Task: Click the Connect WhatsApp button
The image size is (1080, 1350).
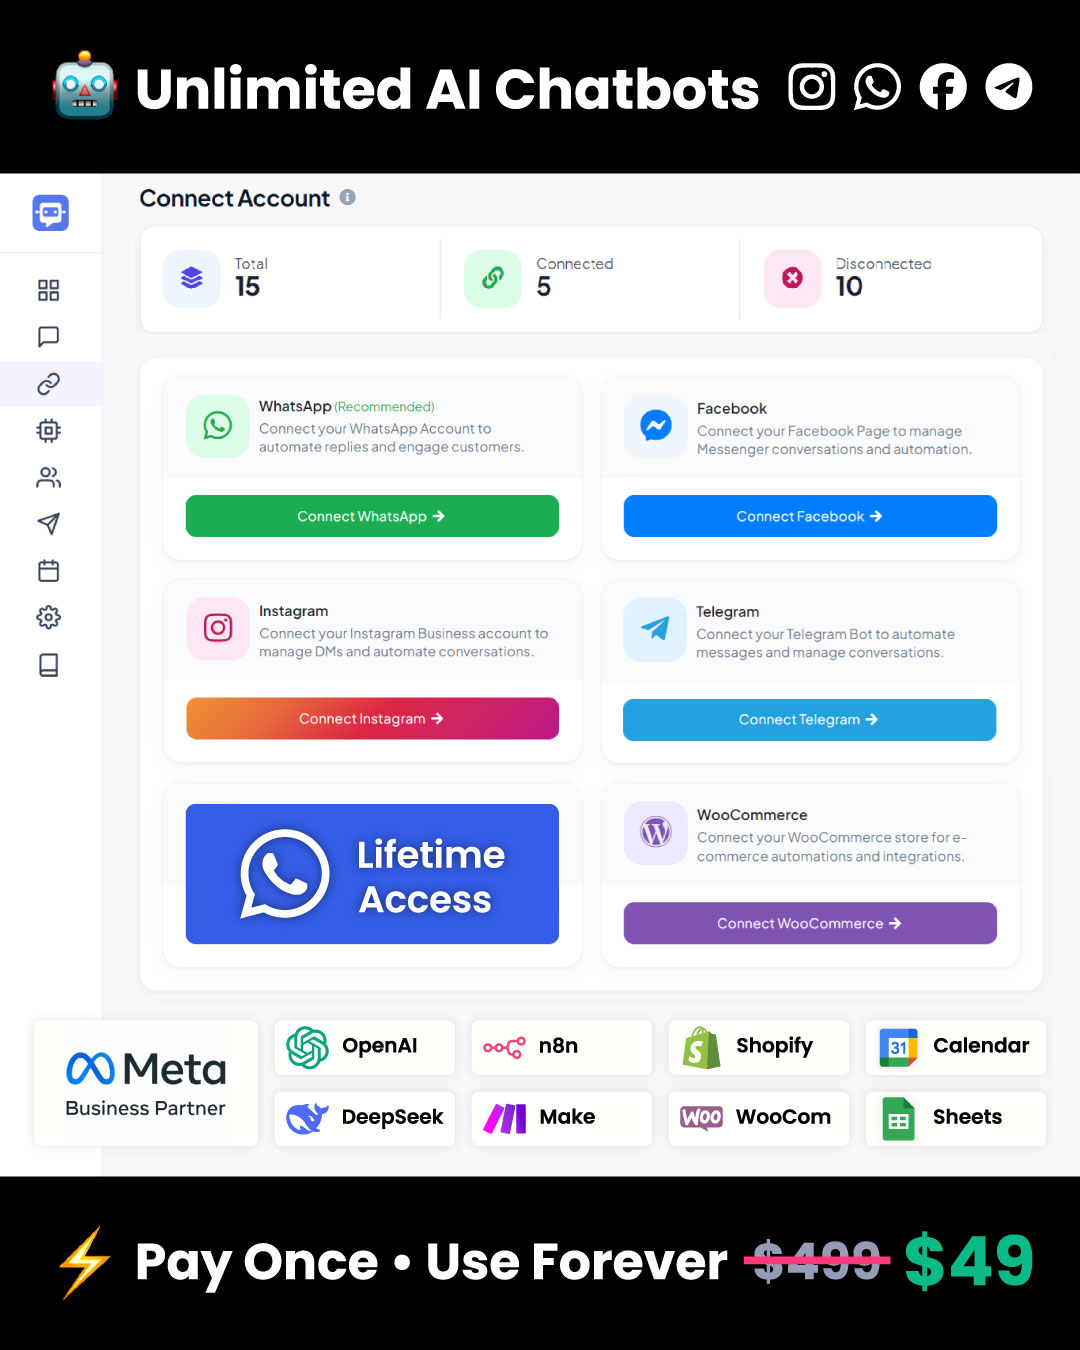Action: (x=372, y=516)
